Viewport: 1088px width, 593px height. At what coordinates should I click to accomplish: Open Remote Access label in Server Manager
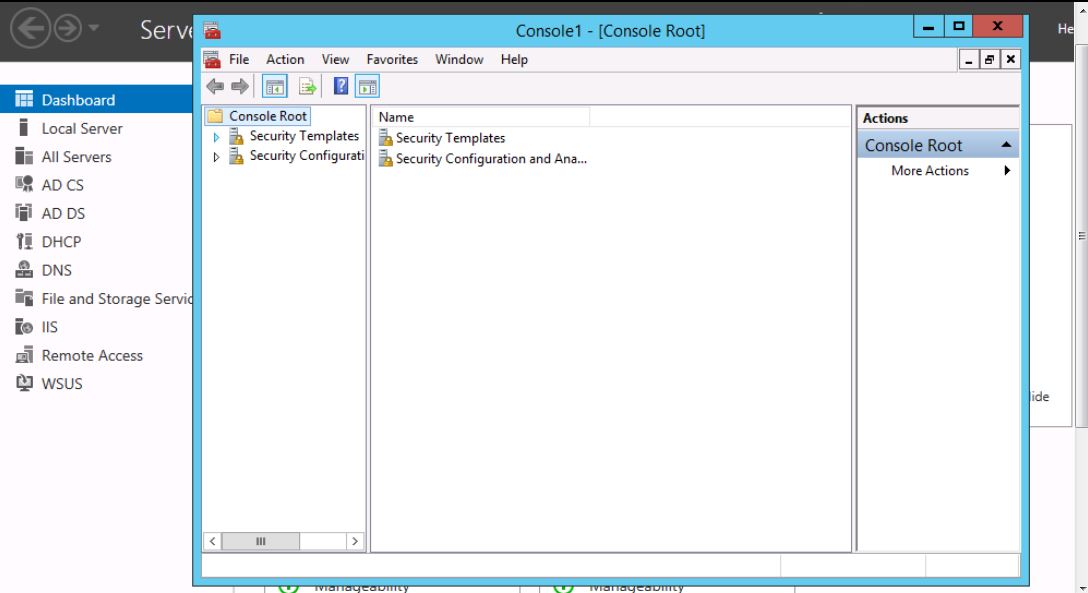point(92,356)
